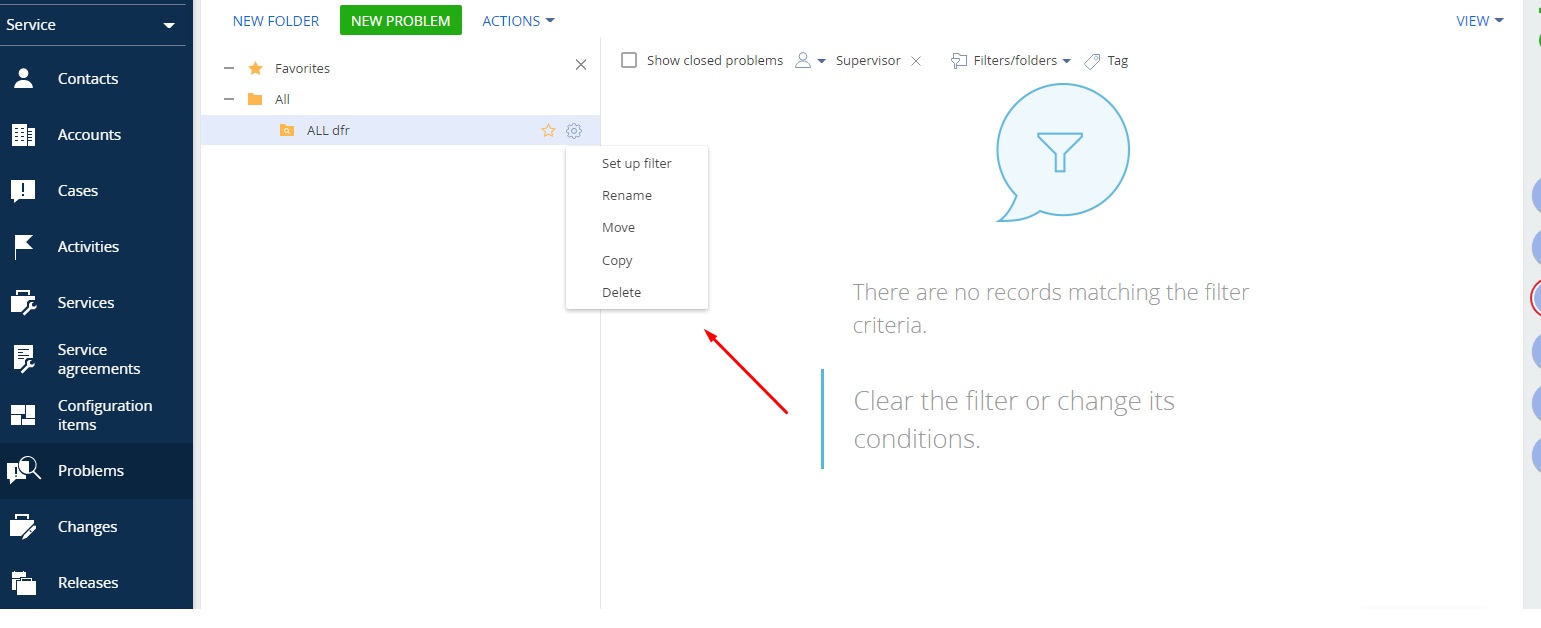Image resolution: width=1541 pixels, height=628 pixels.
Task: Add ALL dfr folder to favorites star
Action: [x=548, y=130]
